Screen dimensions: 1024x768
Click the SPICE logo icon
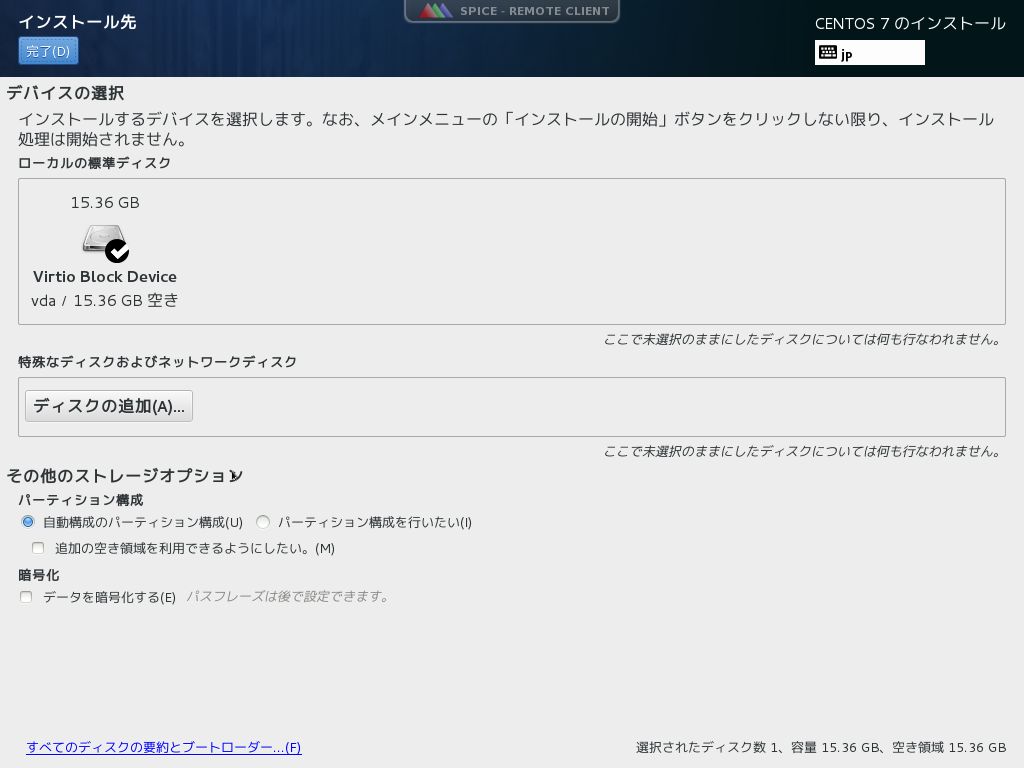point(435,11)
